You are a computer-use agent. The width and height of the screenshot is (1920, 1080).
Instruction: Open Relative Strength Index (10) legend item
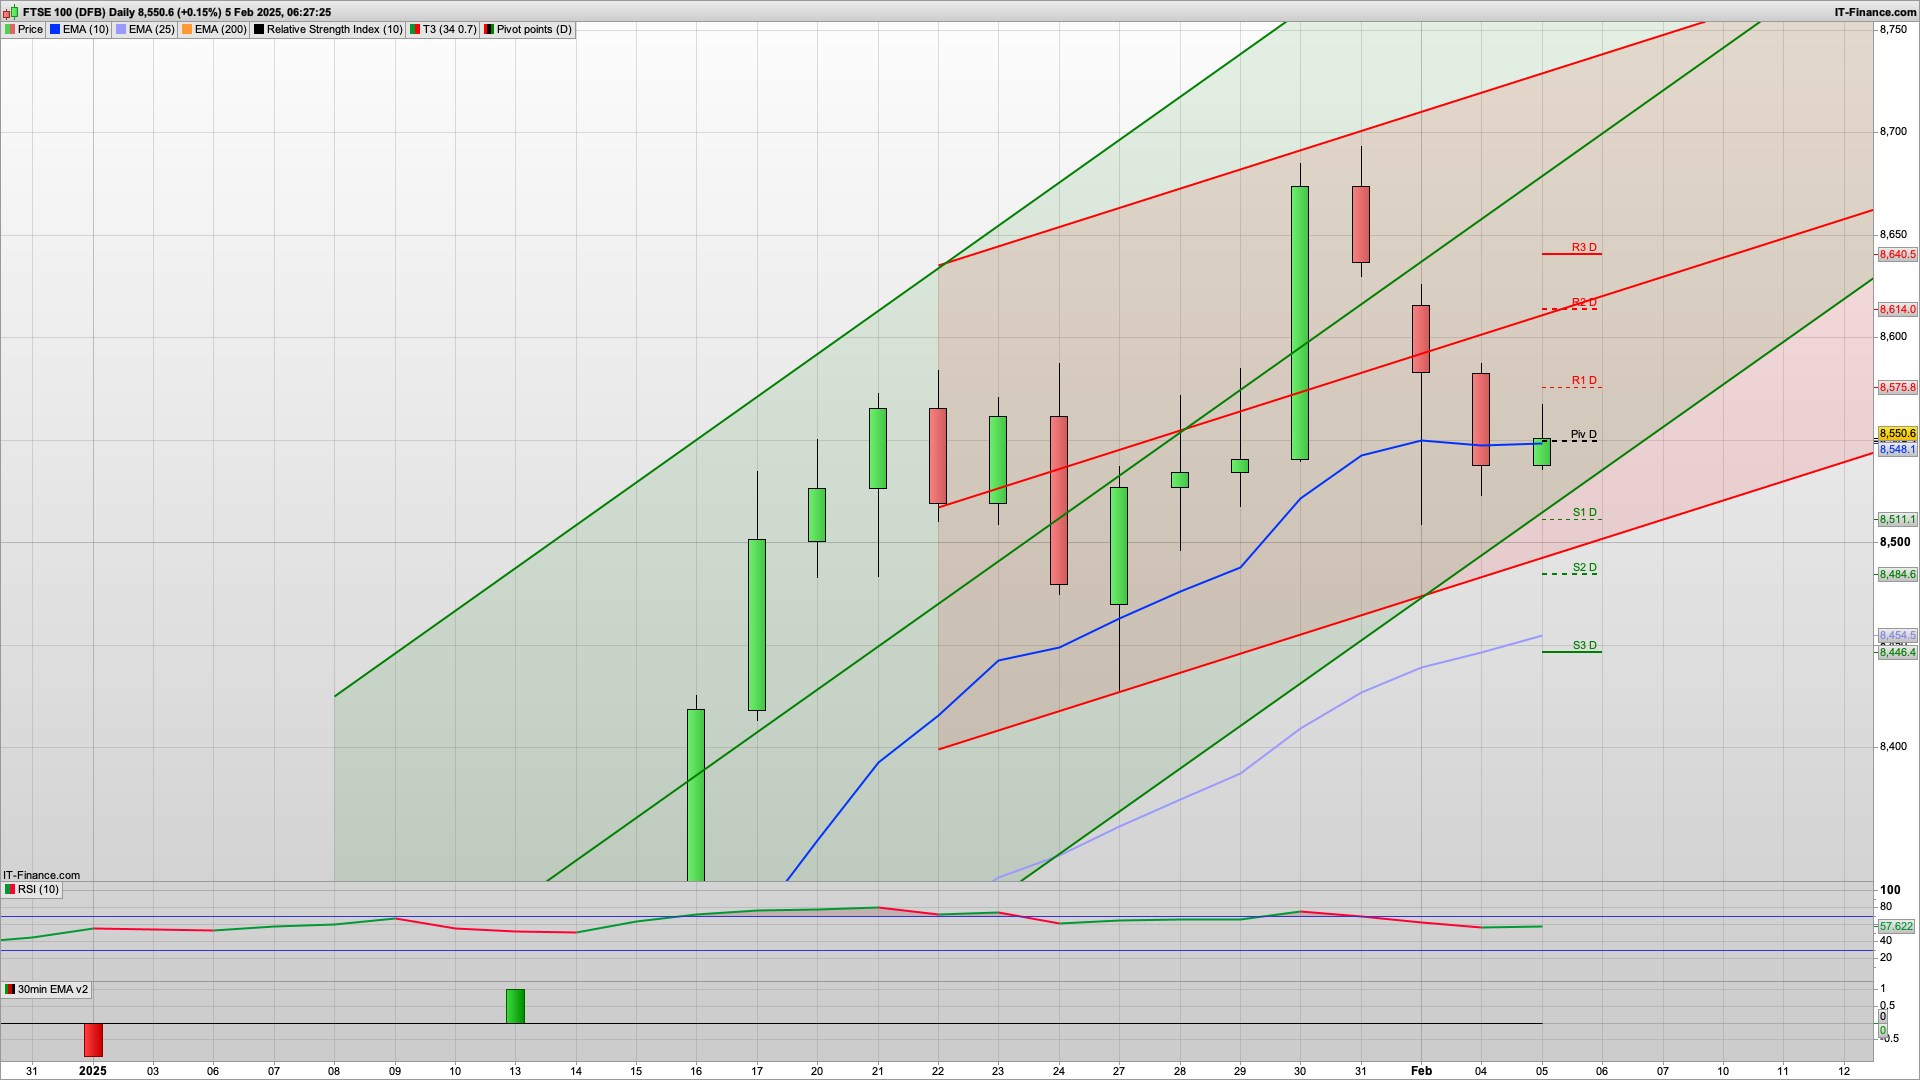pos(328,30)
